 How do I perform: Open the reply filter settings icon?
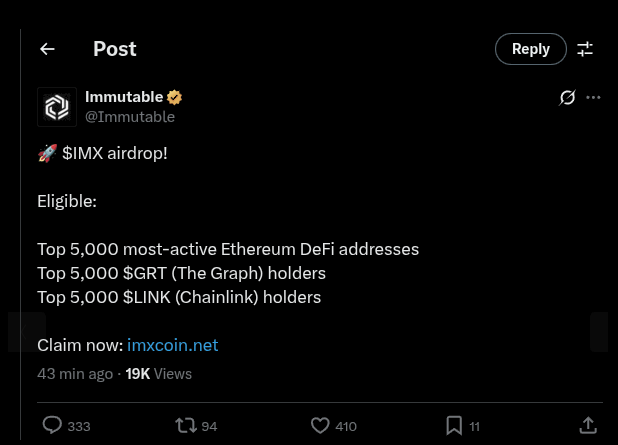click(585, 49)
